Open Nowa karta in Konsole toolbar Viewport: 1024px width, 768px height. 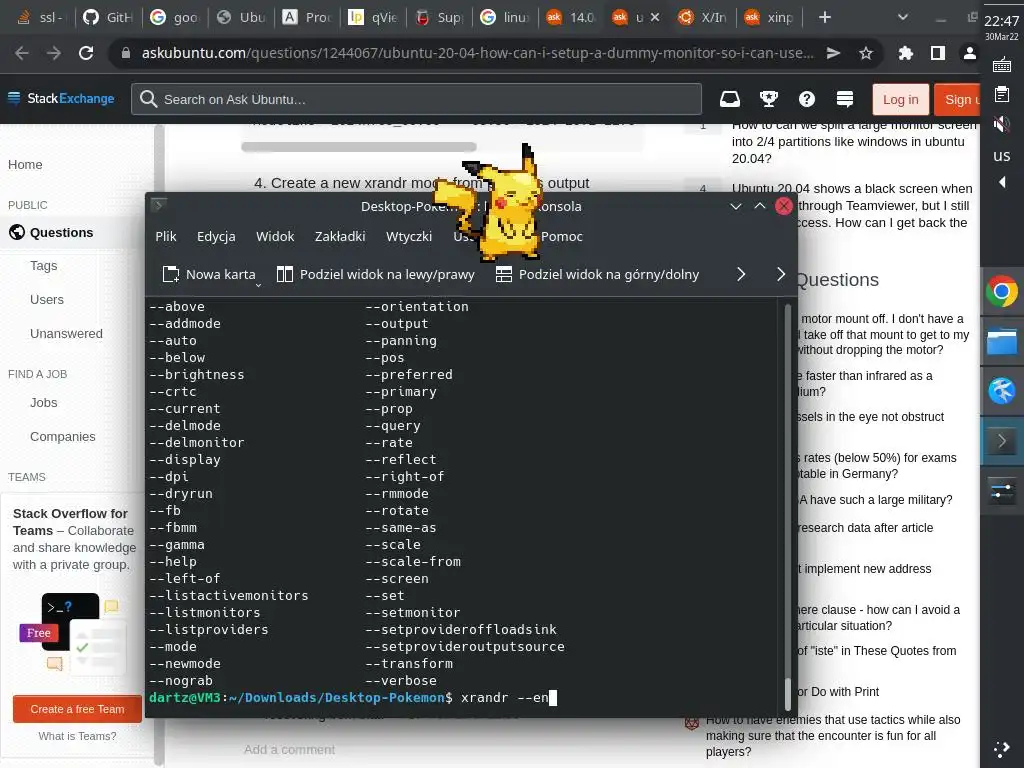click(209, 274)
